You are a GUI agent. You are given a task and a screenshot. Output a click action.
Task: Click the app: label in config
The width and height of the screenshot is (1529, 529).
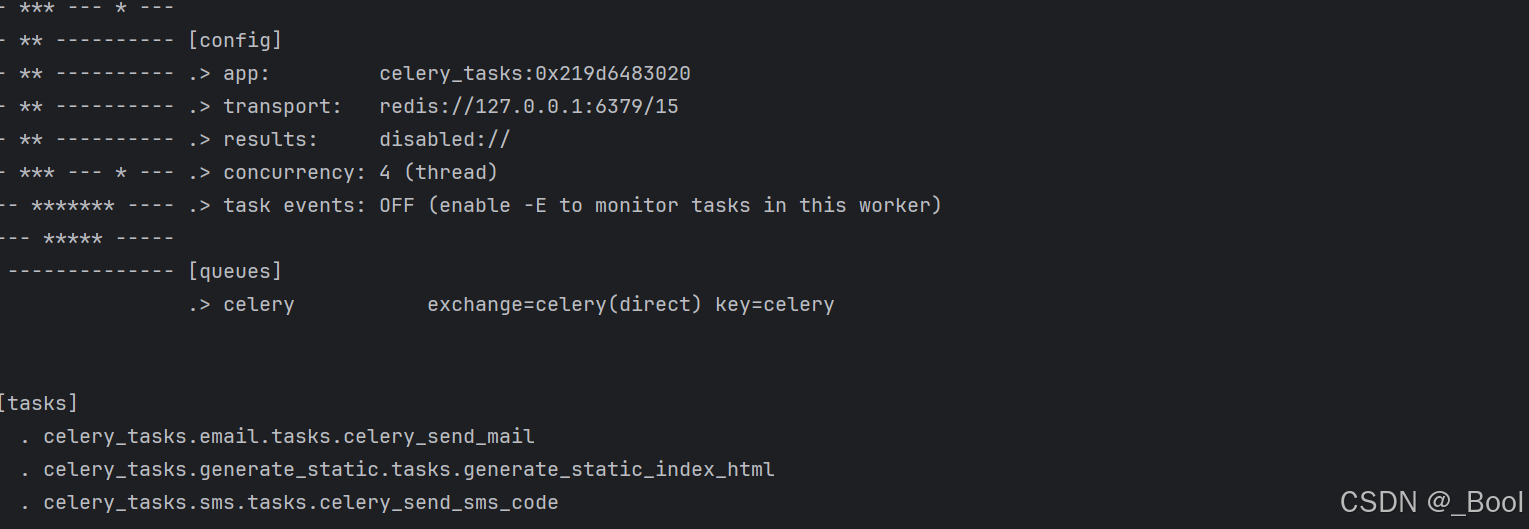click(246, 74)
